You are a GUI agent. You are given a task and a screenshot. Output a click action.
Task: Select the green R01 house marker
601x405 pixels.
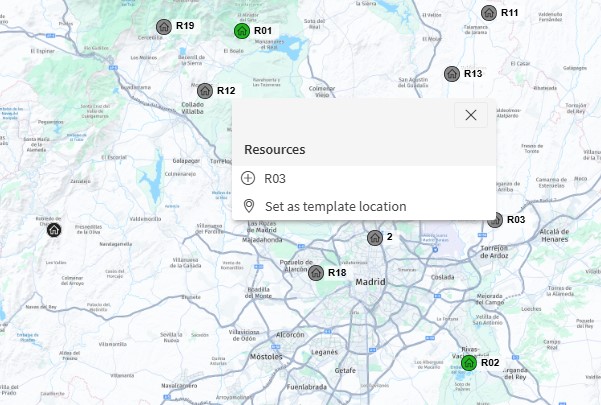click(242, 31)
